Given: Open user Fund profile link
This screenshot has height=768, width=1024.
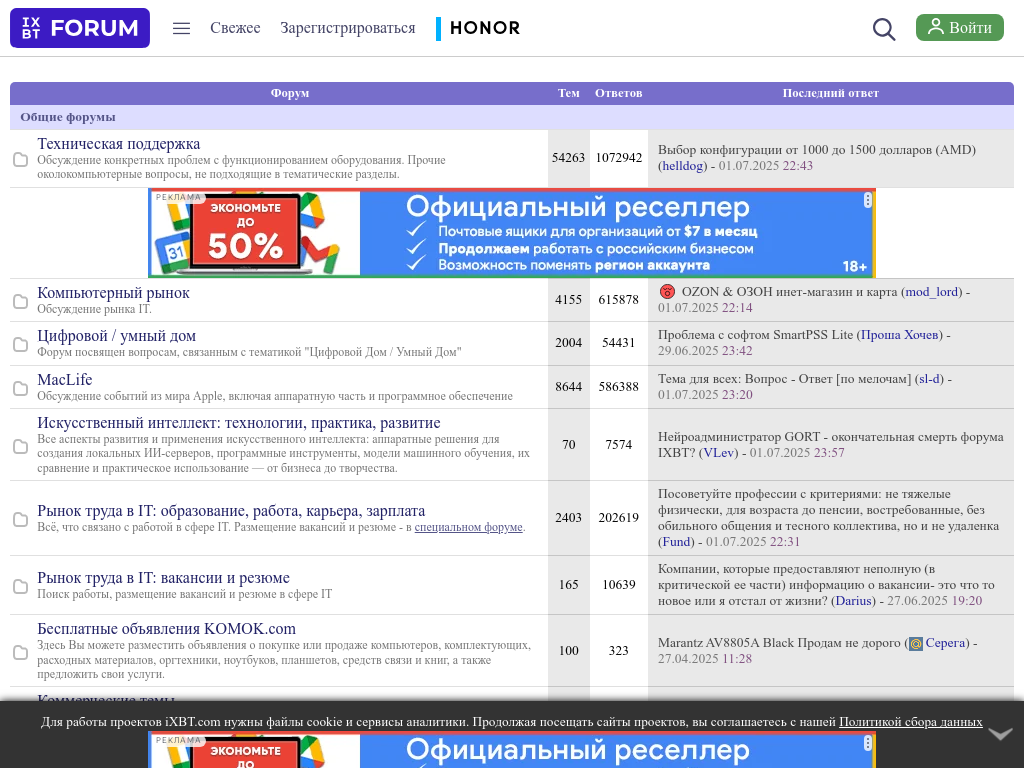Looking at the screenshot, I should (676, 541).
